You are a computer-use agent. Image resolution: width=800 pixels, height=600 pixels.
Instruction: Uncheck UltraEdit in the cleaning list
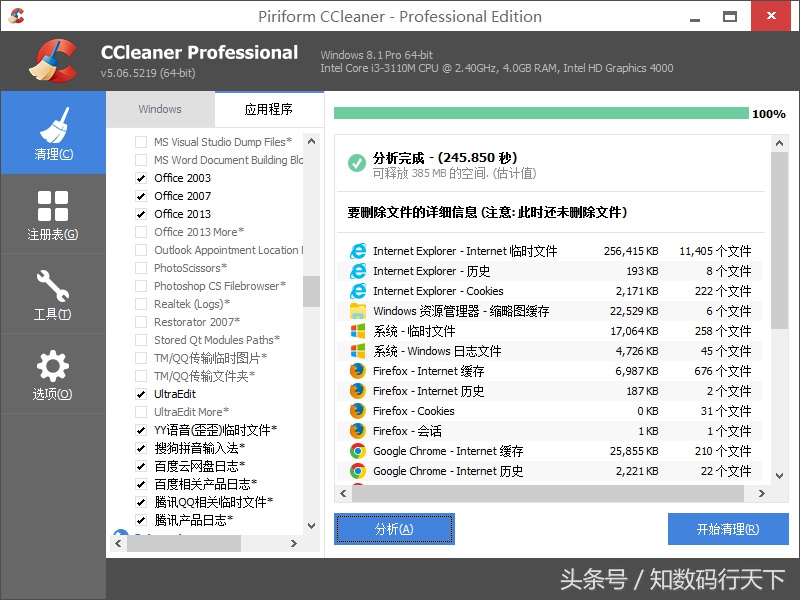pyautogui.click(x=142, y=394)
